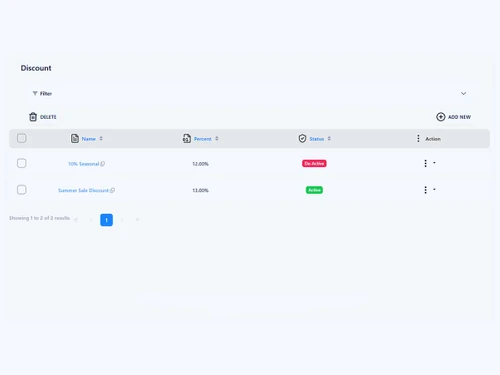Click the shield icon beside Status header
500x375 pixels.
coord(302,138)
